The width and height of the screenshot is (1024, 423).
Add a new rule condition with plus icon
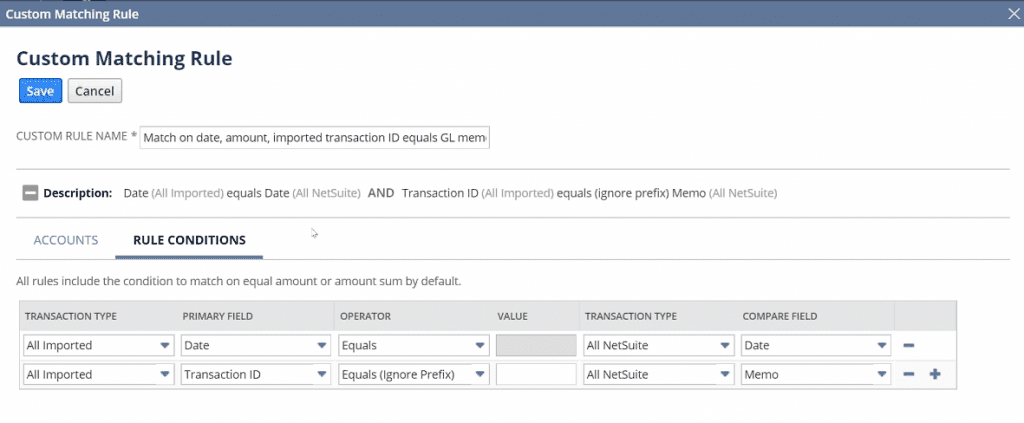(x=935, y=375)
